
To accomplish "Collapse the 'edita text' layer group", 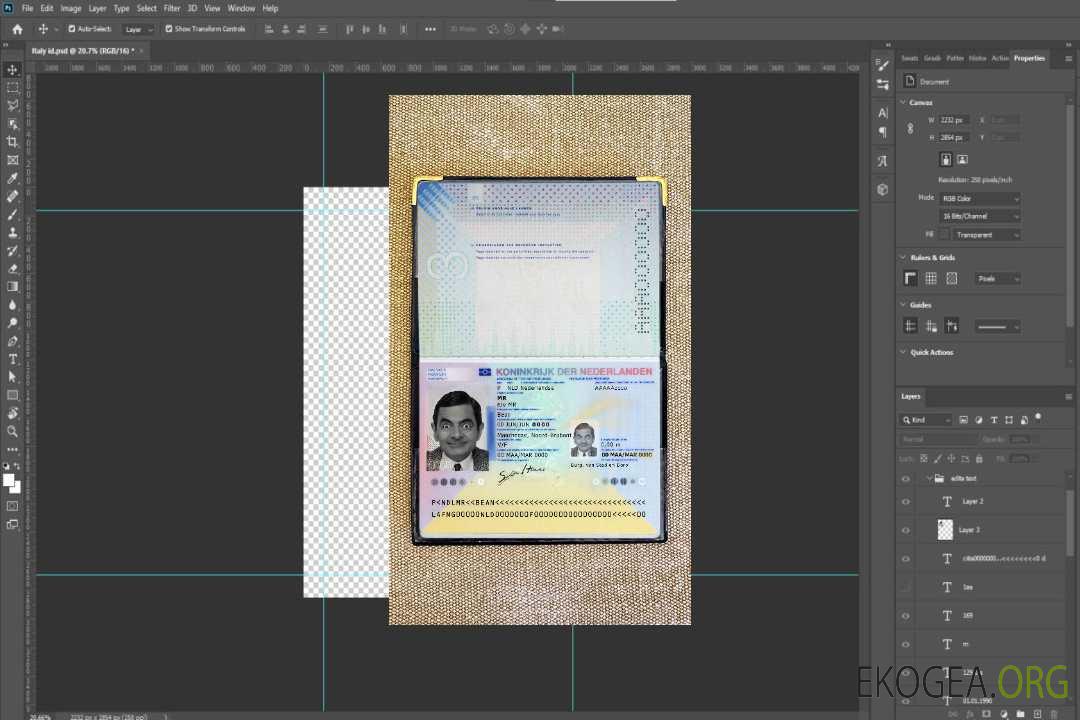I will click(x=929, y=478).
